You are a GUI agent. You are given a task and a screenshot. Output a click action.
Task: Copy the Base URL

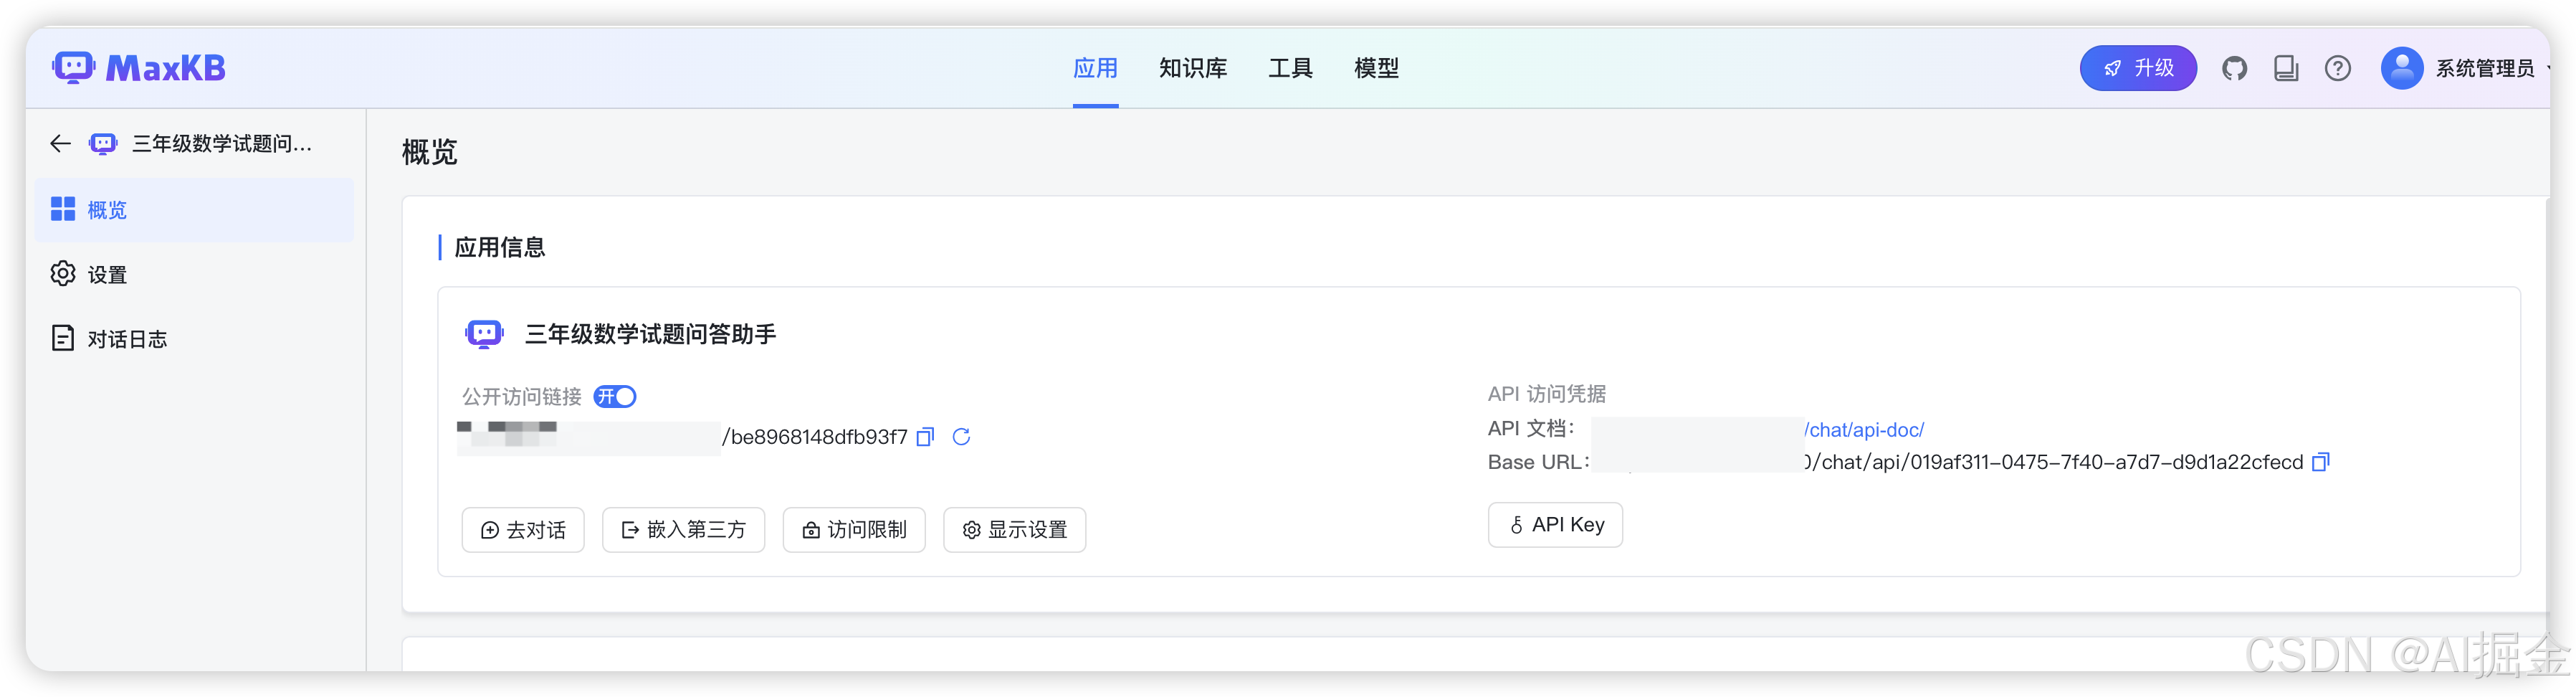(x=2321, y=462)
